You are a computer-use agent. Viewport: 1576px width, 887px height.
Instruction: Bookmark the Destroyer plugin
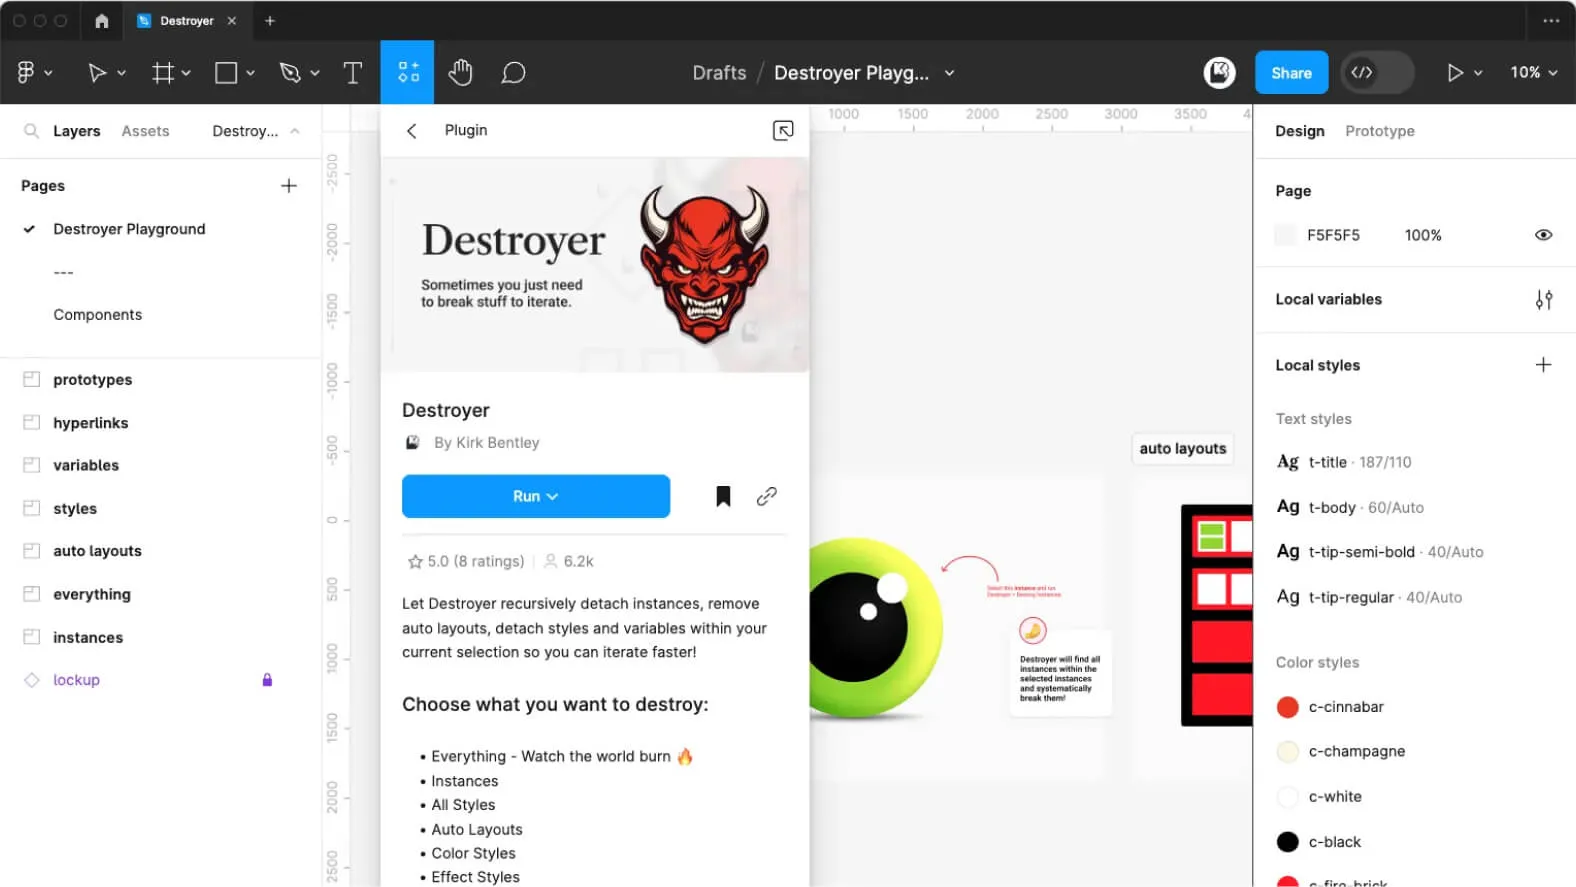[723, 496]
